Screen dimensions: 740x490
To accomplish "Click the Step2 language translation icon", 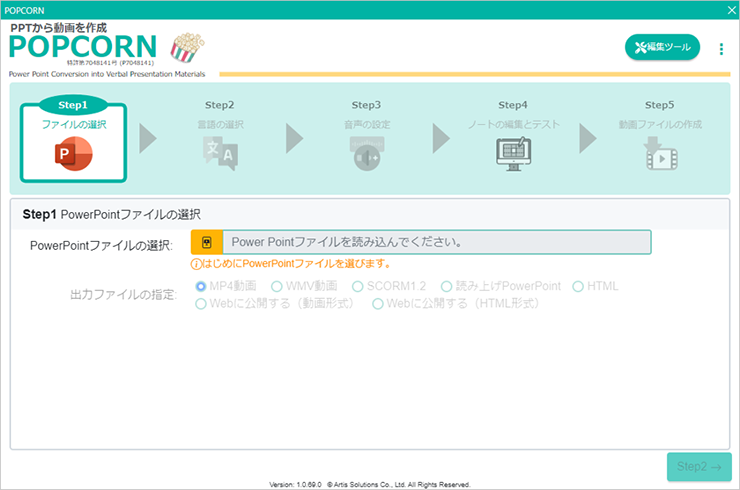I will pyautogui.click(x=220, y=153).
